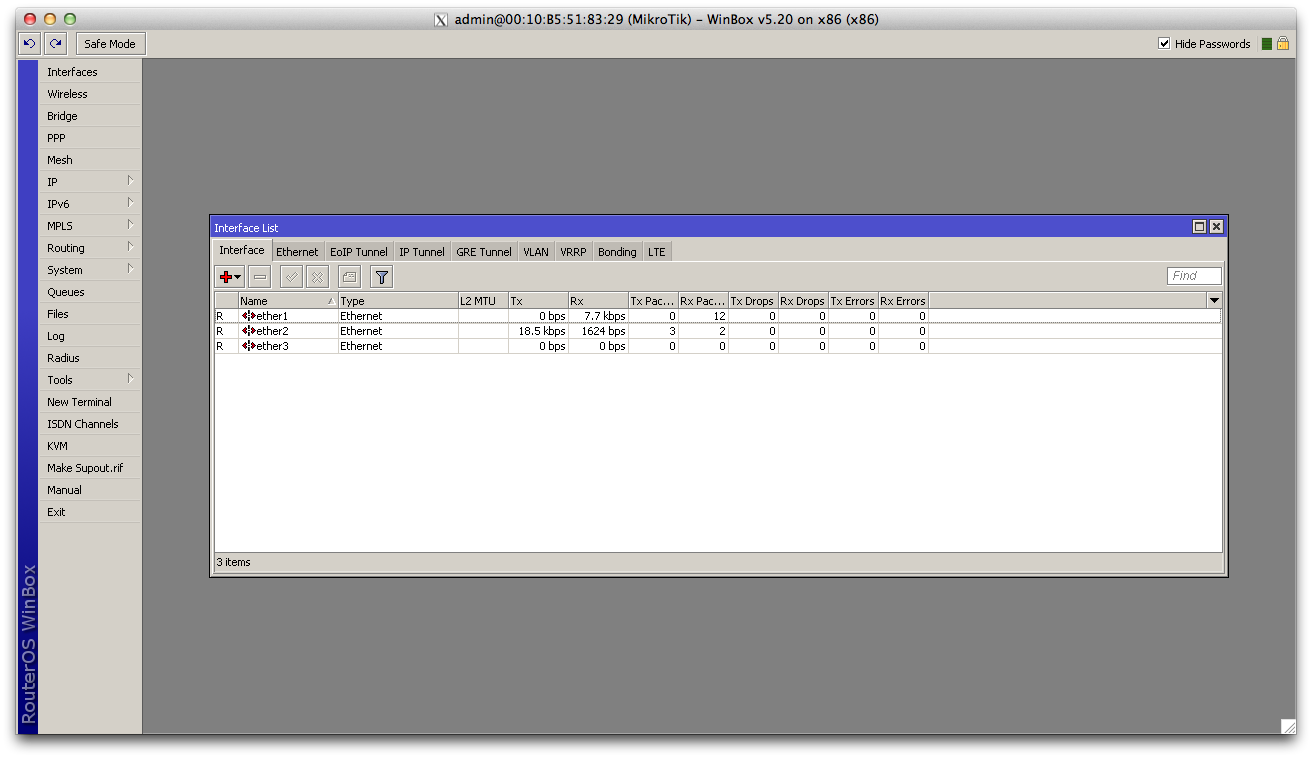Open Radius from the sidebar menu
Viewport: 1312px width, 758px height.
(x=90, y=358)
